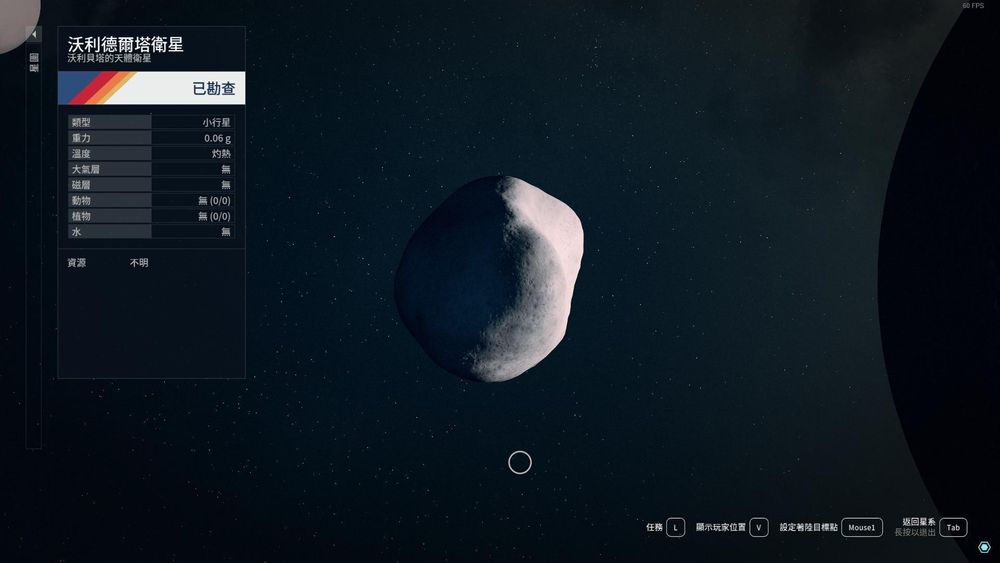Screen dimensions: 1000x563
Task: Click the moon in top-left corner
Action: pyautogui.click(x=15, y=20)
